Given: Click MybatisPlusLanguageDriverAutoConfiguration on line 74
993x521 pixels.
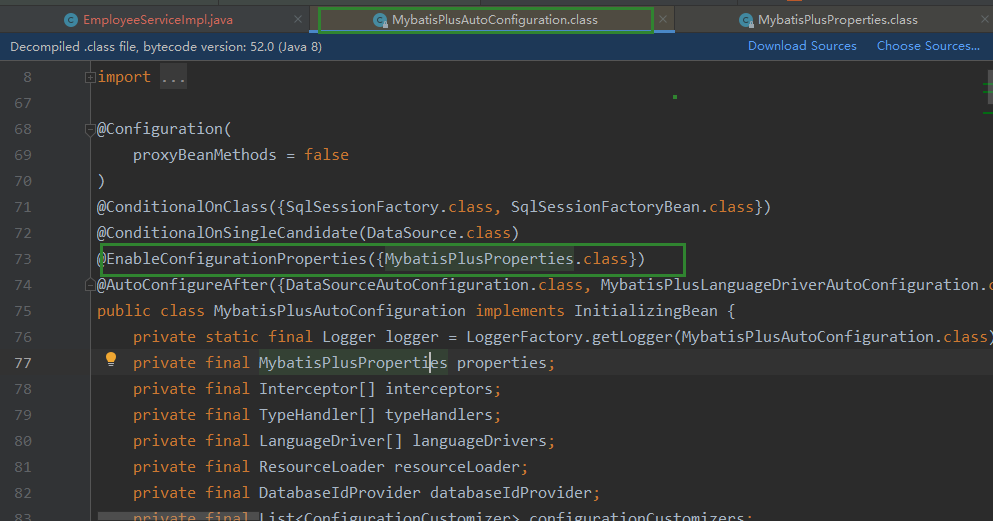Looking at the screenshot, I should [x=789, y=285].
